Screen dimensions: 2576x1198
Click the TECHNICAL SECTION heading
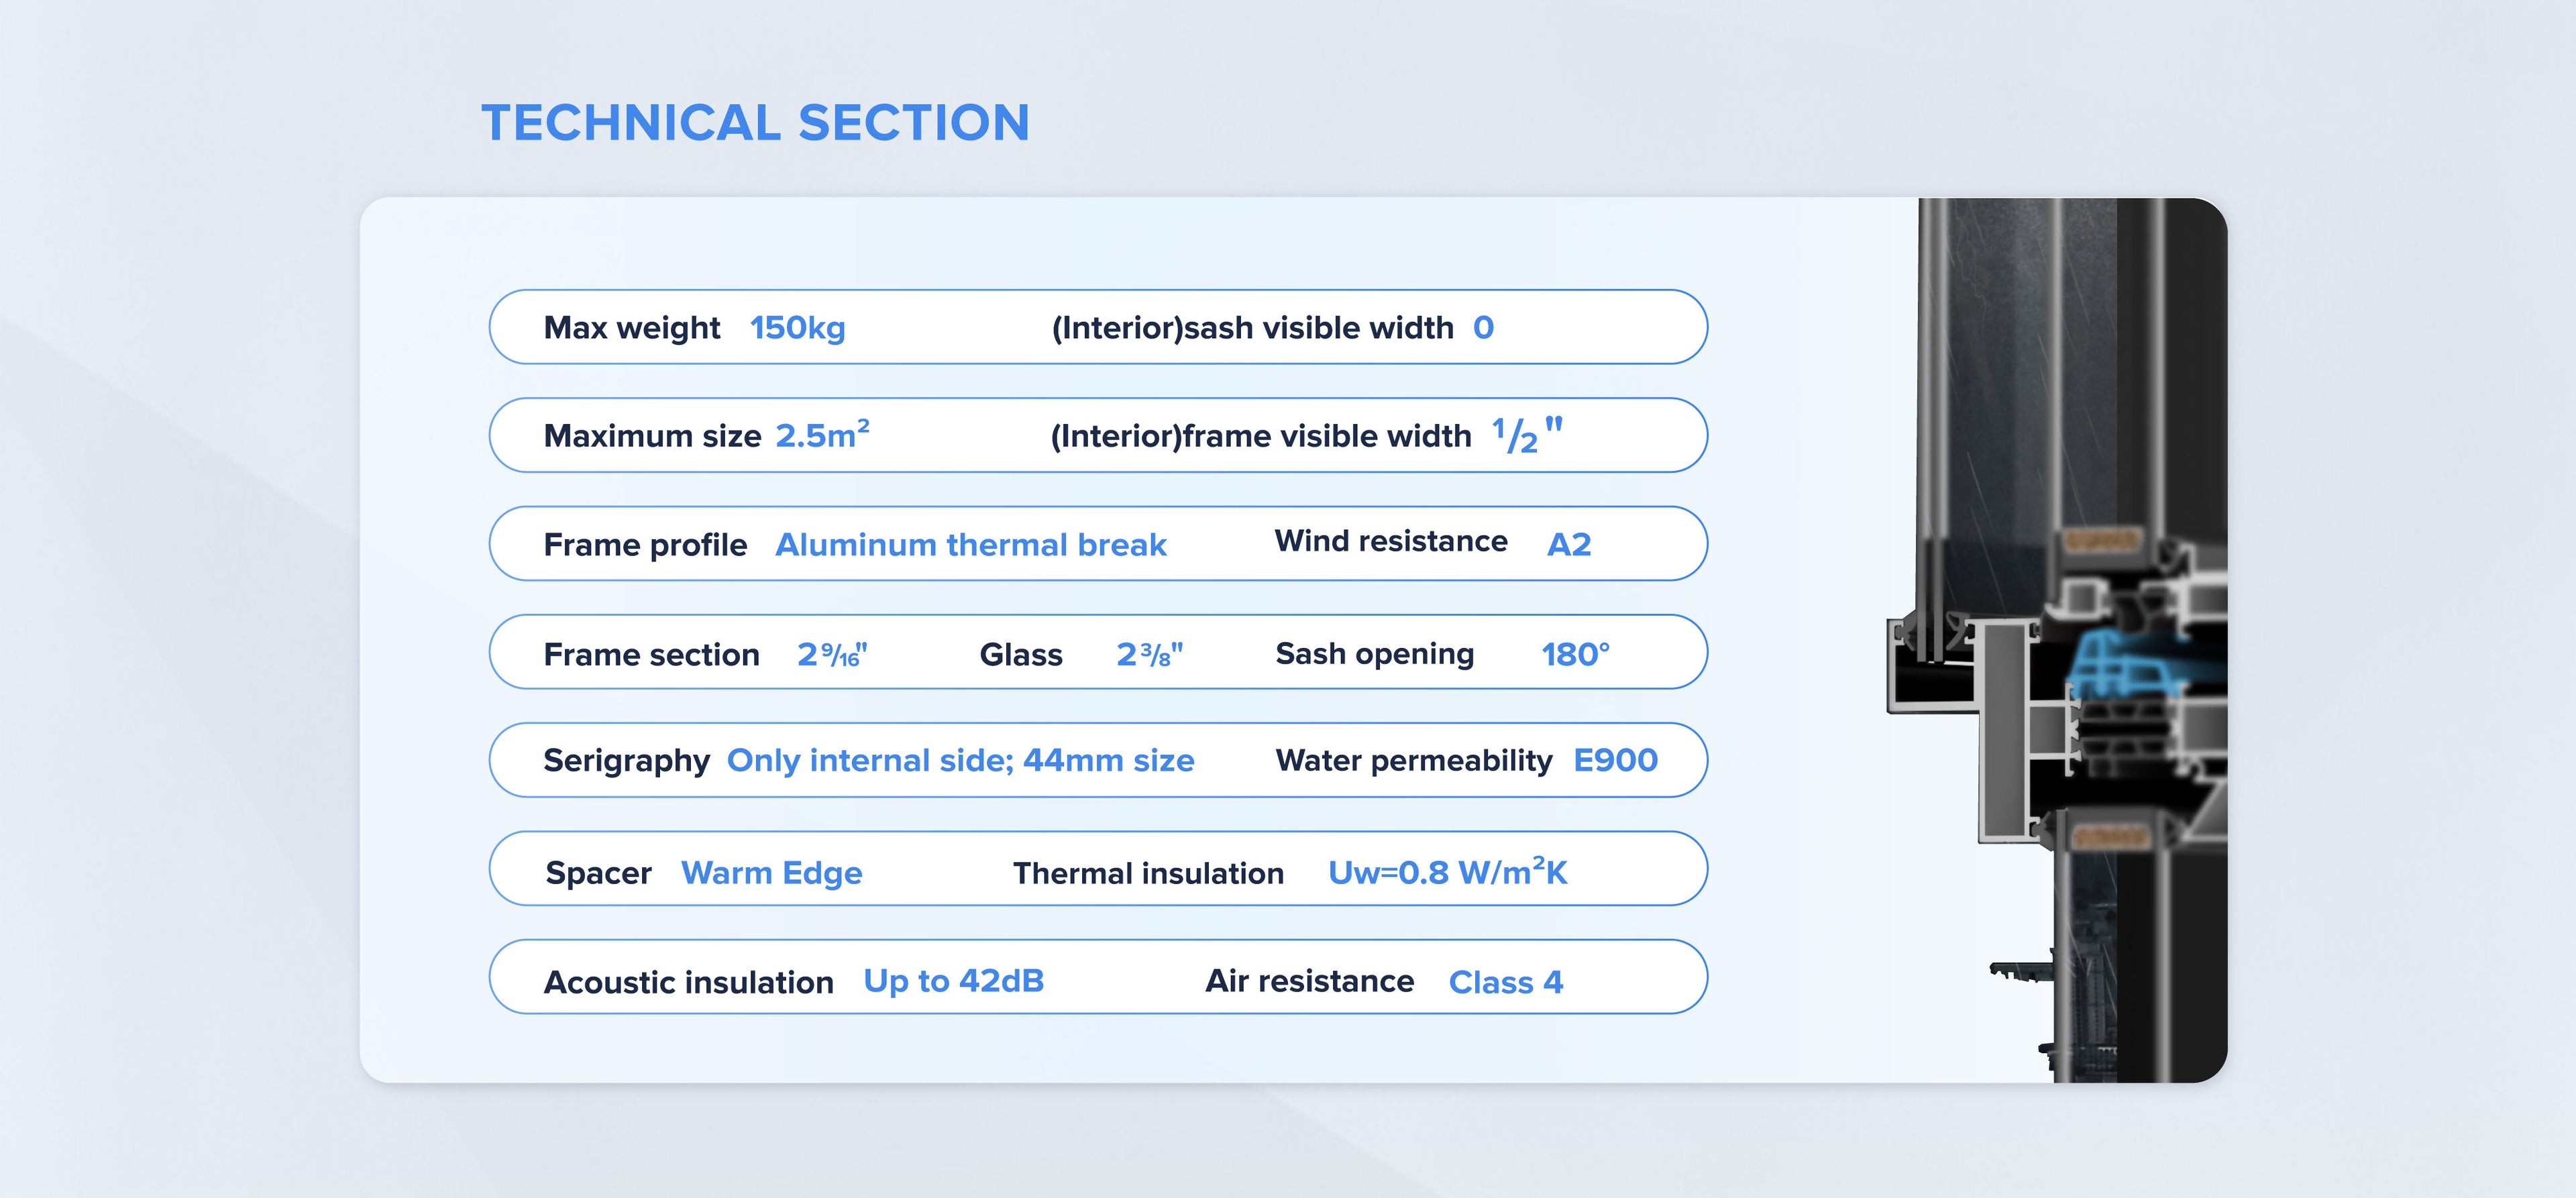click(x=755, y=123)
